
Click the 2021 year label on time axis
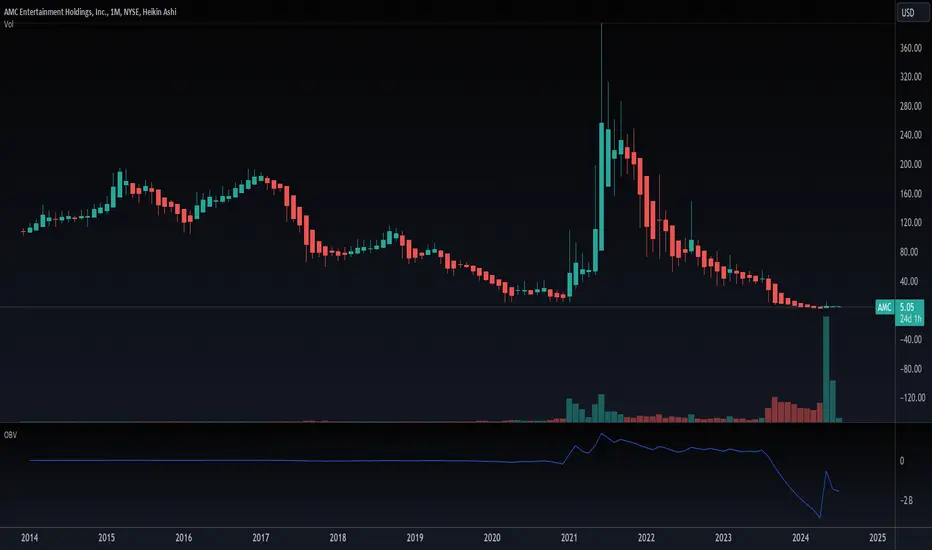pos(569,538)
